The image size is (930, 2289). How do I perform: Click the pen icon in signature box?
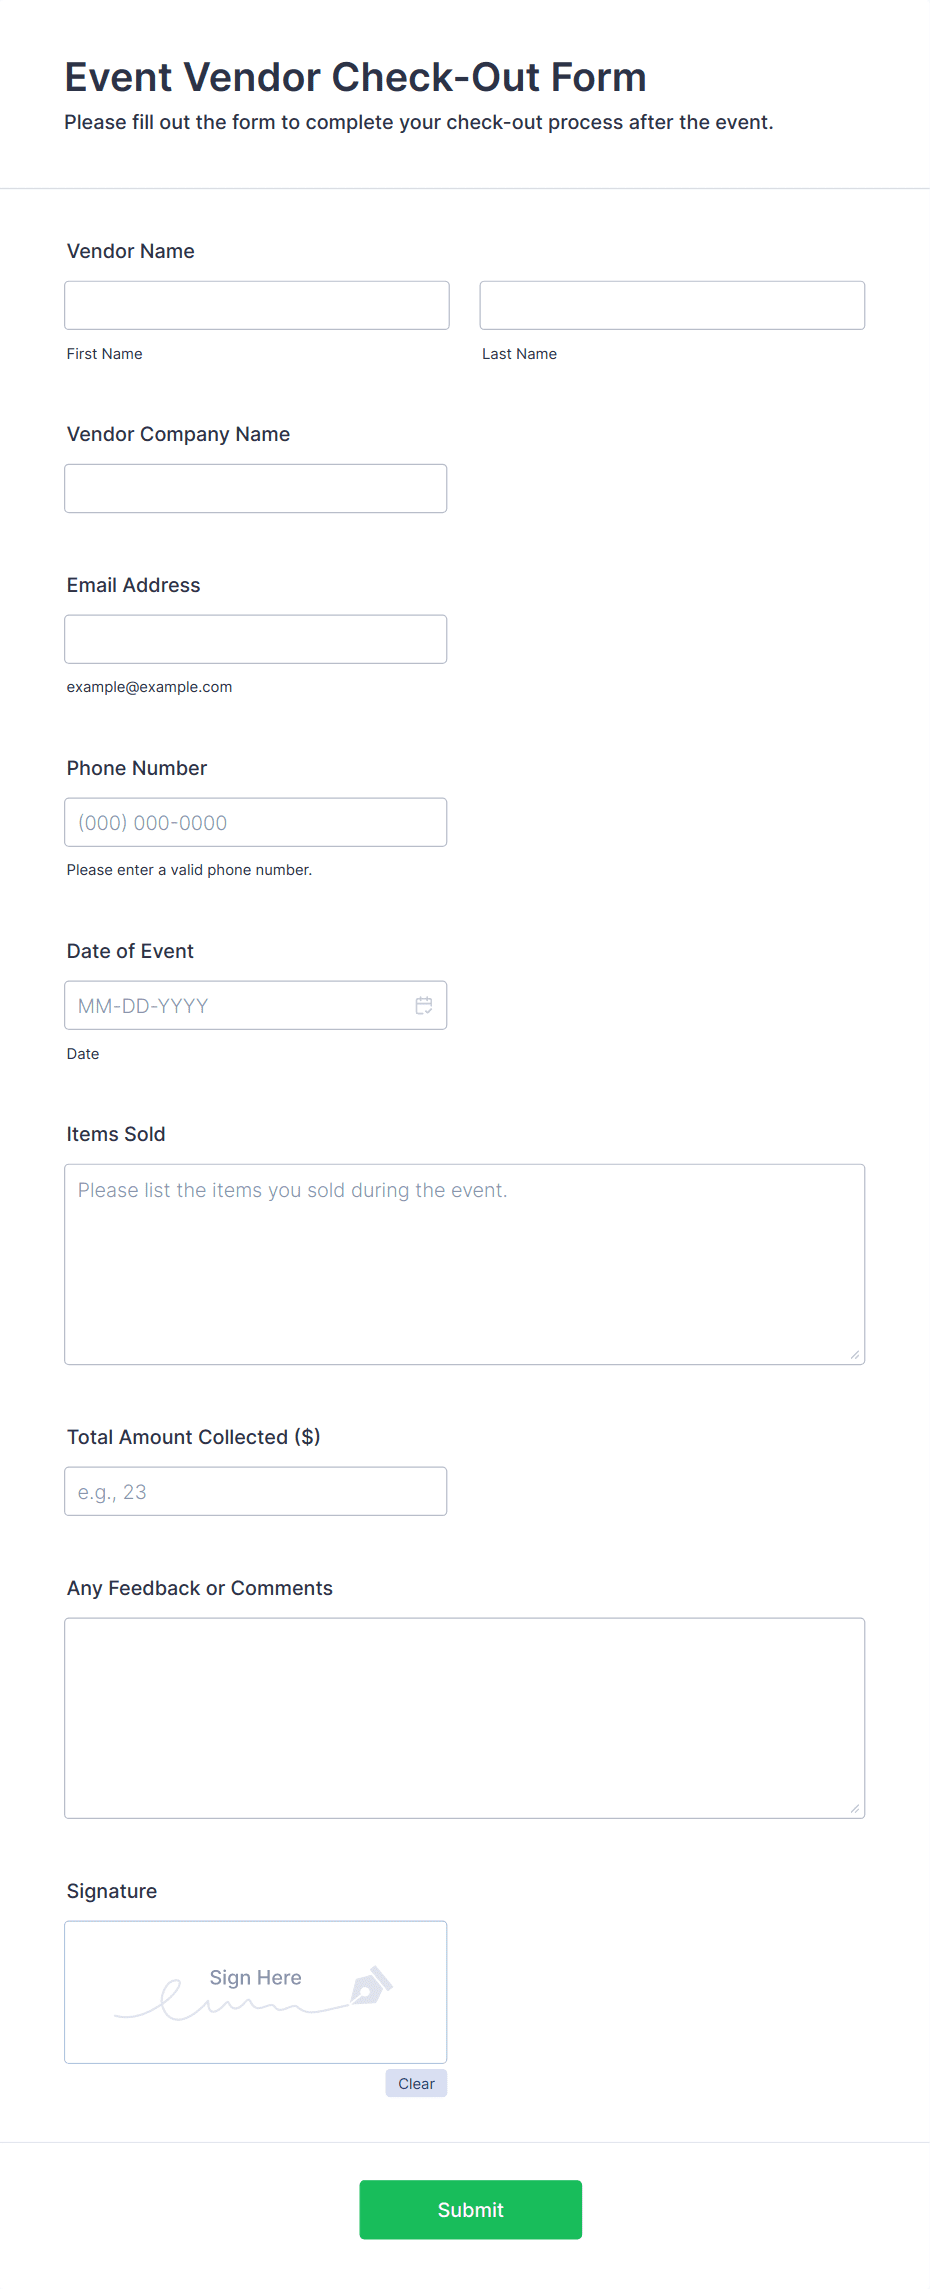(x=371, y=1986)
